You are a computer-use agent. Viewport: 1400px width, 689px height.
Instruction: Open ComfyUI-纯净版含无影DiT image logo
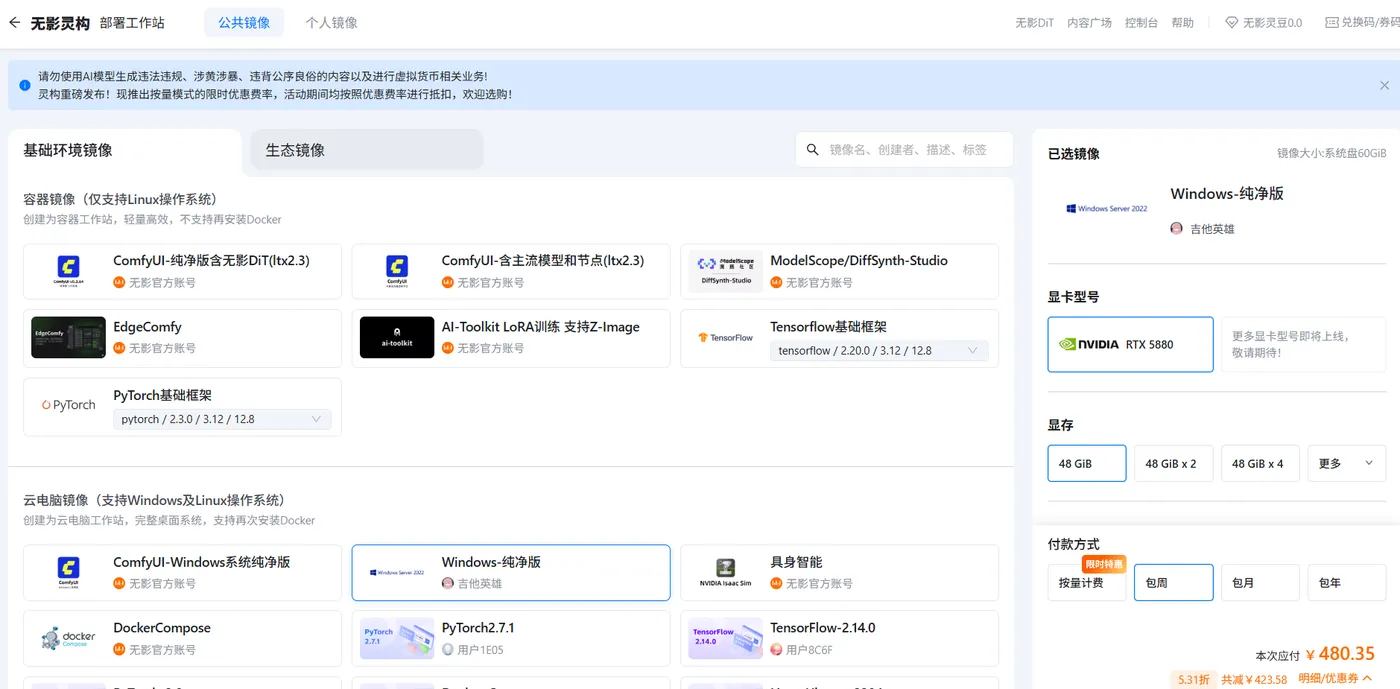click(68, 271)
